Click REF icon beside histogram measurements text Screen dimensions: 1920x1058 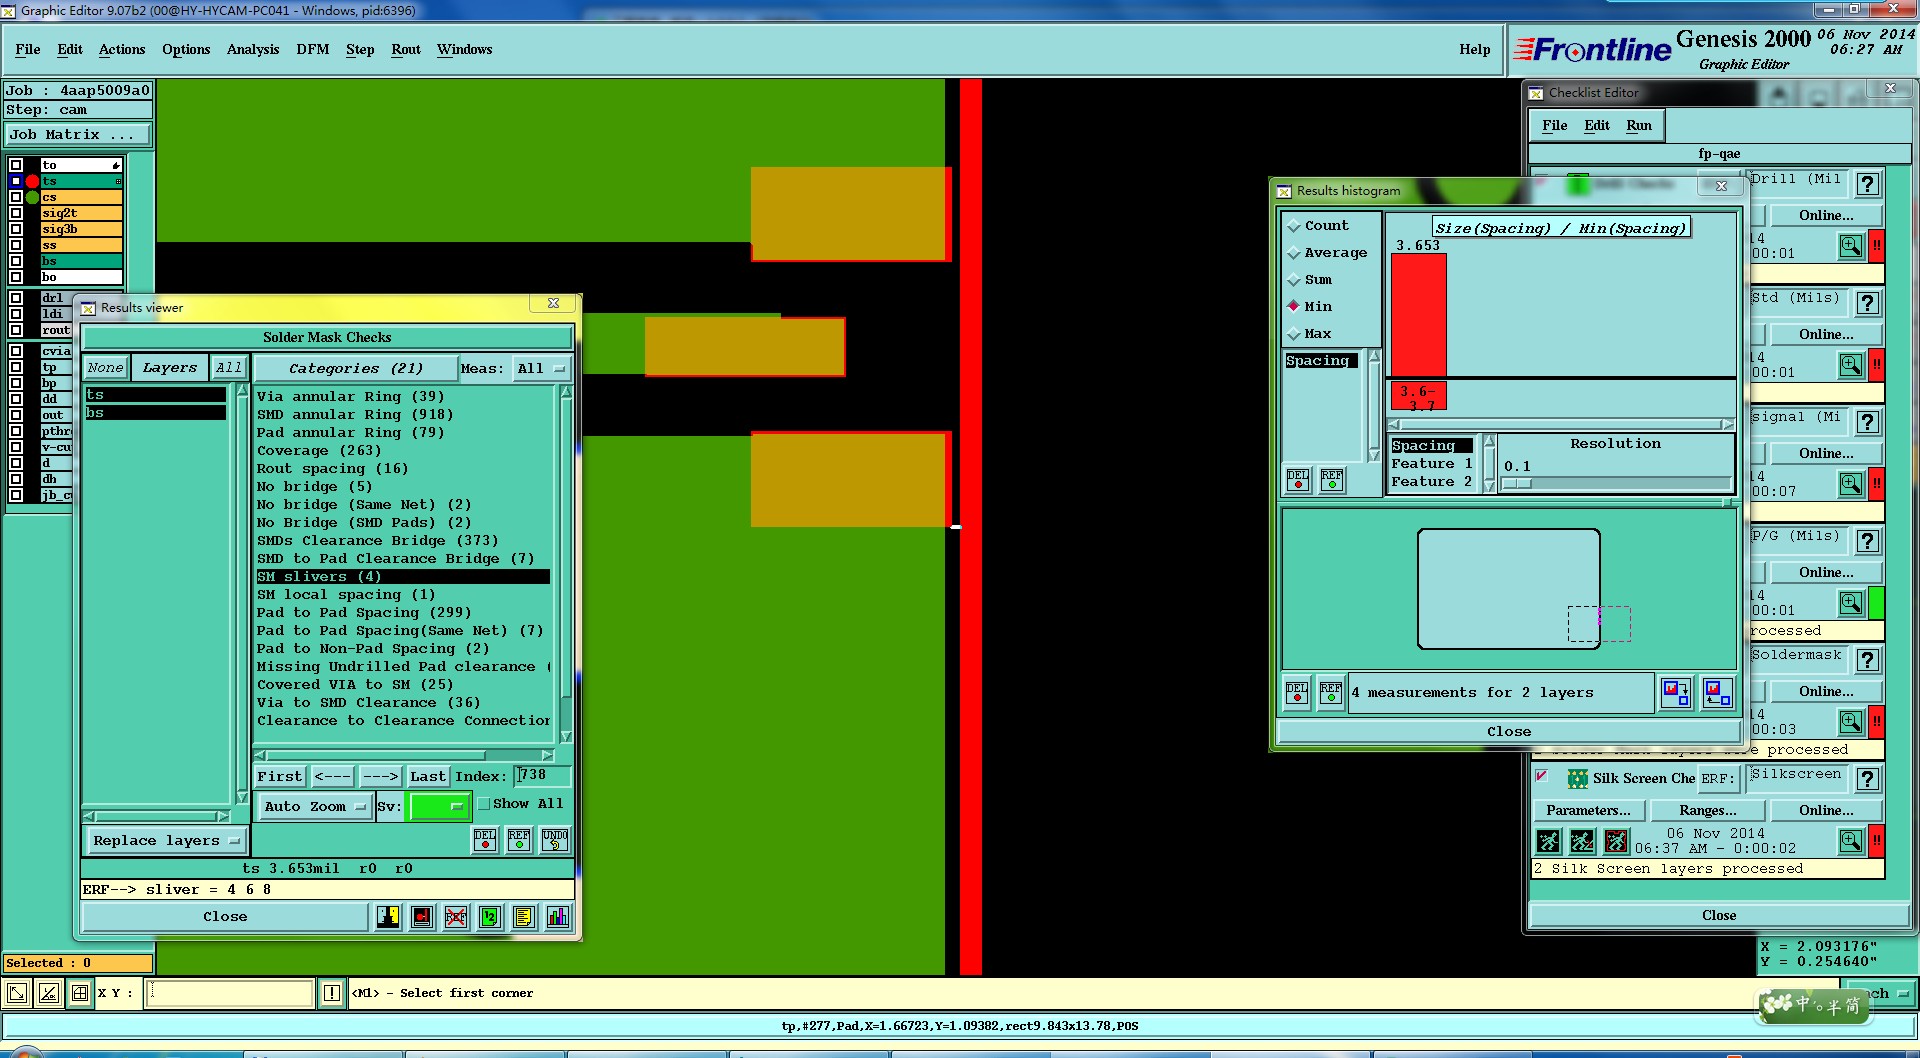coord(1331,692)
